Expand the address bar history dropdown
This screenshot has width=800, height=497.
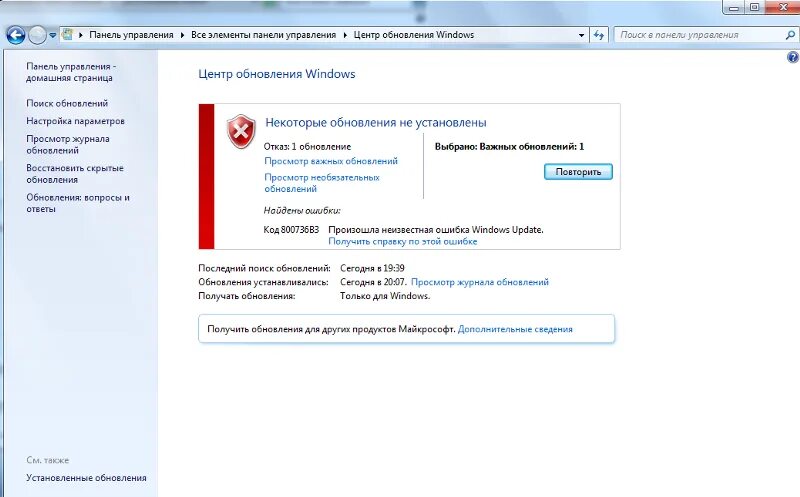coord(581,35)
